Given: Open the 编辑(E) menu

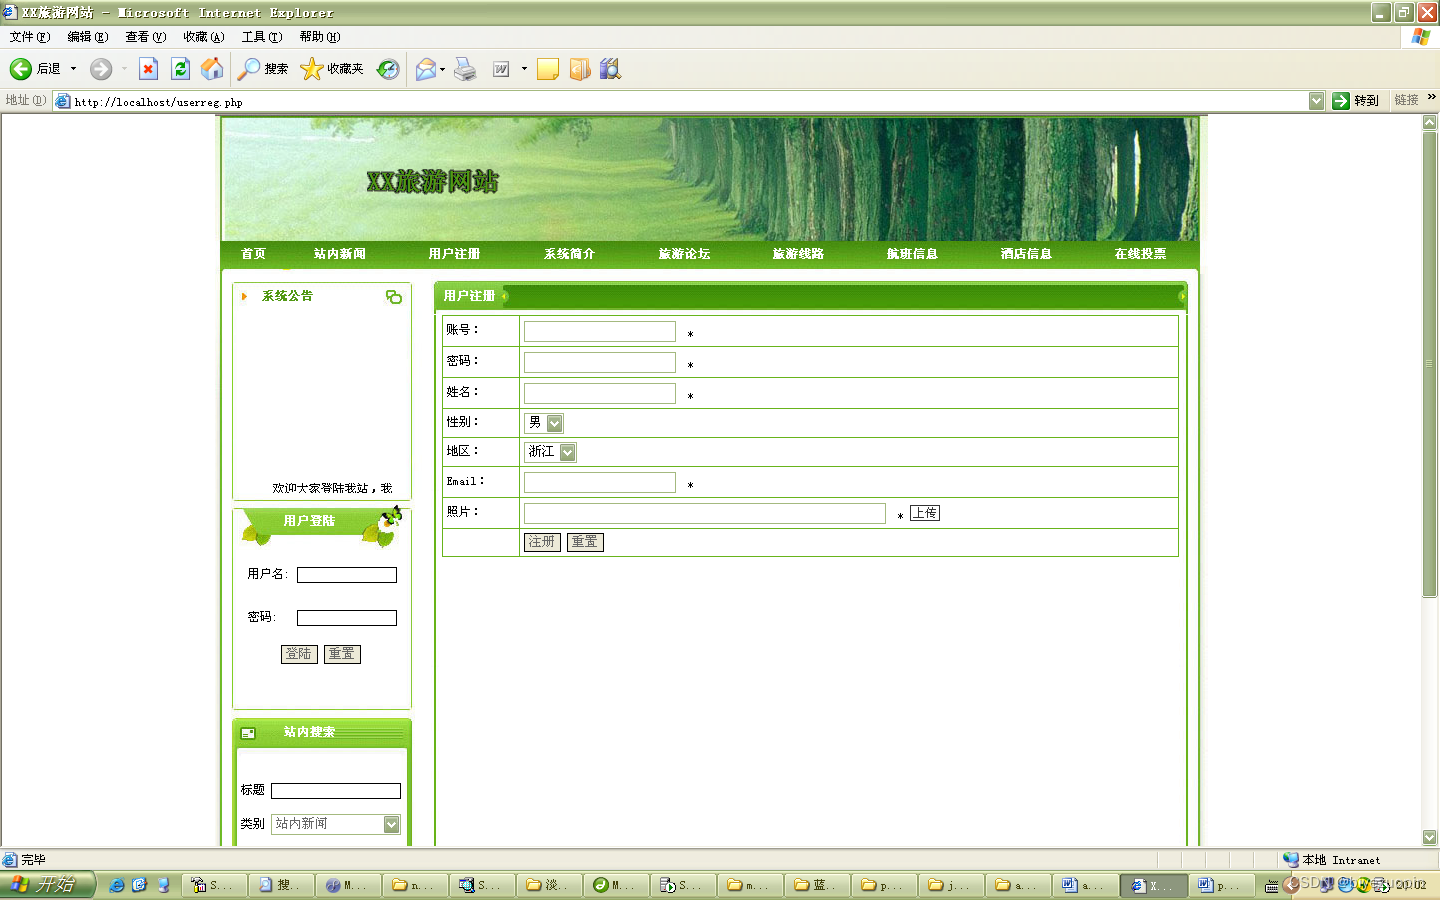Looking at the screenshot, I should 88,37.
